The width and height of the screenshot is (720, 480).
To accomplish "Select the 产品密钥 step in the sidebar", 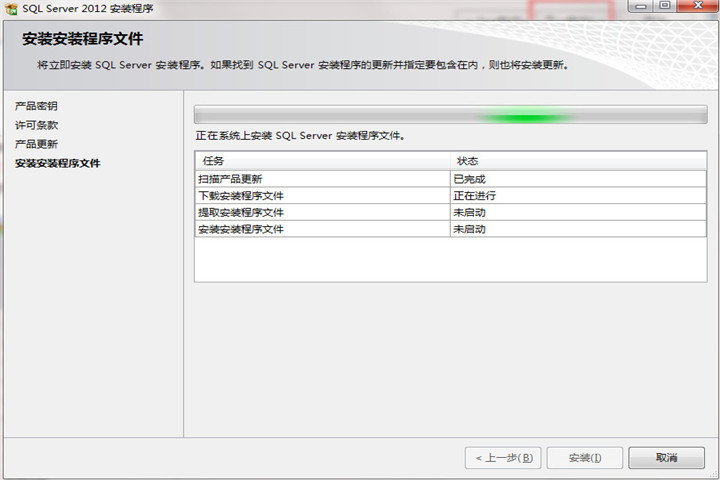I will coord(36,106).
